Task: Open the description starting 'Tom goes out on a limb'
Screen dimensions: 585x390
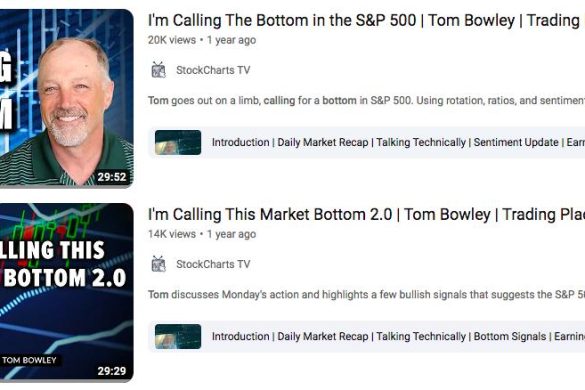Action: (366, 100)
